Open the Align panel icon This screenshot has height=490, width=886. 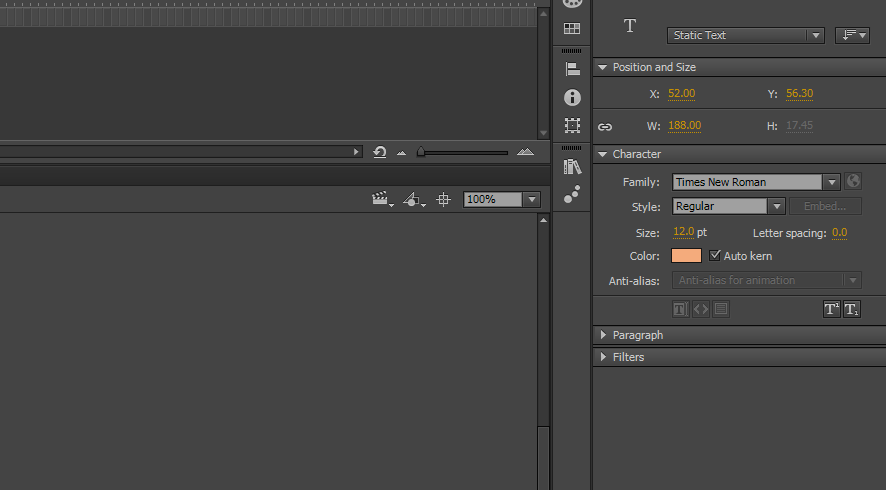coord(572,69)
